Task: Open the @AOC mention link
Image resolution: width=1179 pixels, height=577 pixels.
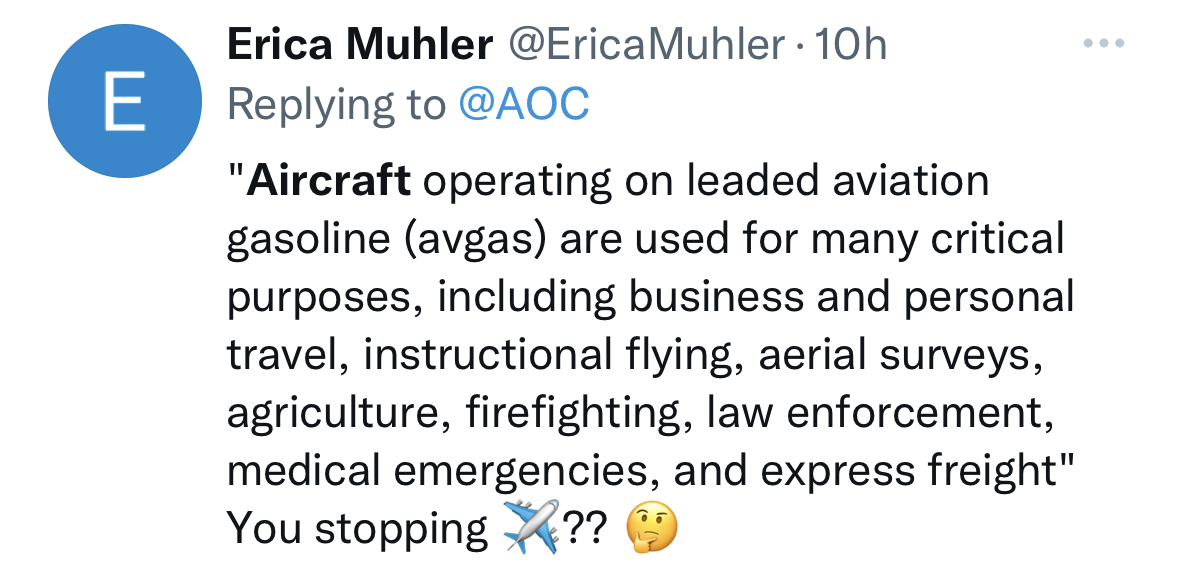Action: [523, 104]
